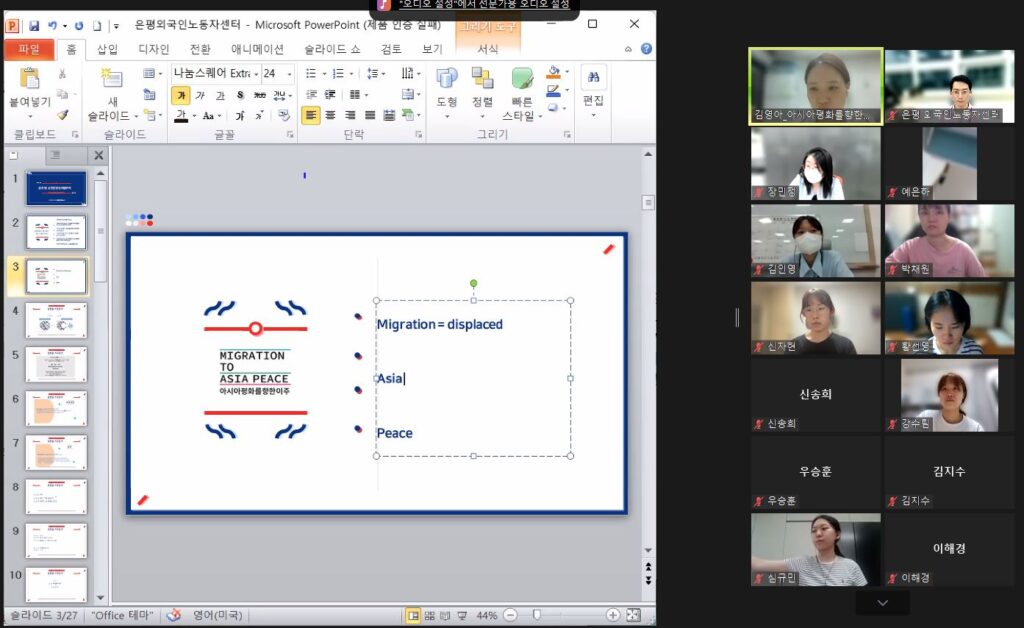Click the zoom slider handle
Screen dimensions: 1024x628
537,615
